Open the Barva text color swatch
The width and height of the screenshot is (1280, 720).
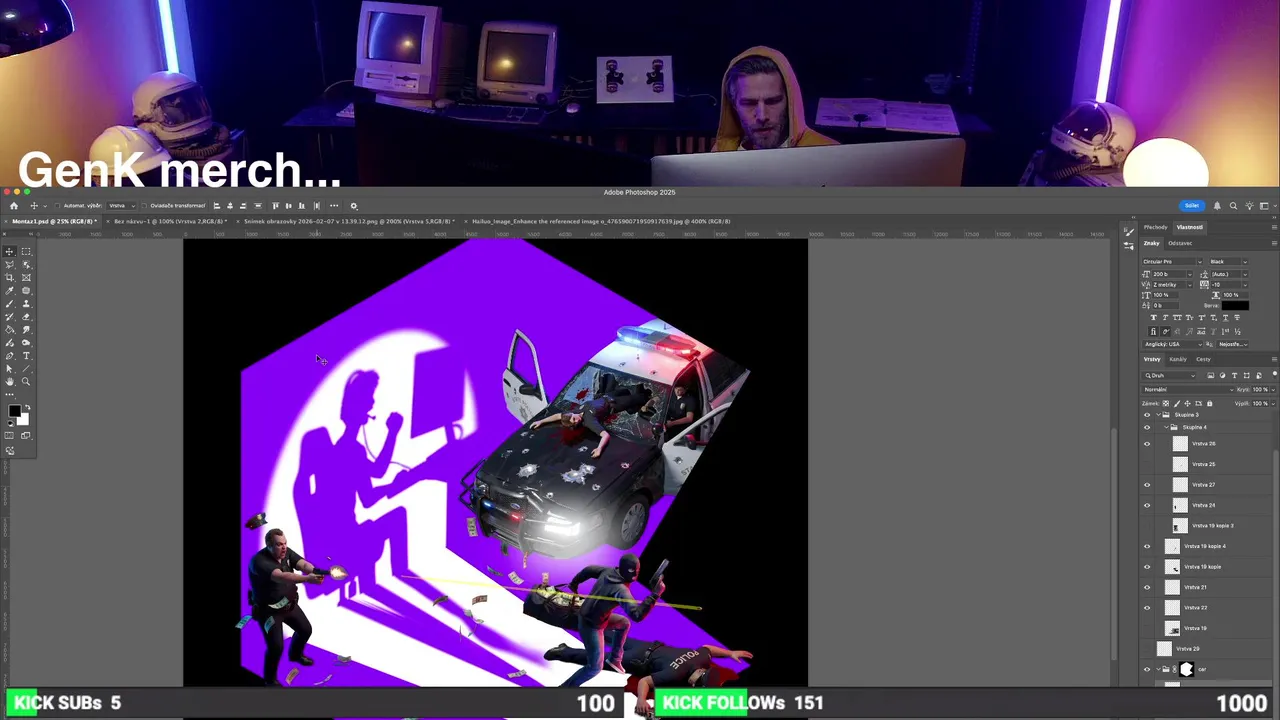point(1235,305)
